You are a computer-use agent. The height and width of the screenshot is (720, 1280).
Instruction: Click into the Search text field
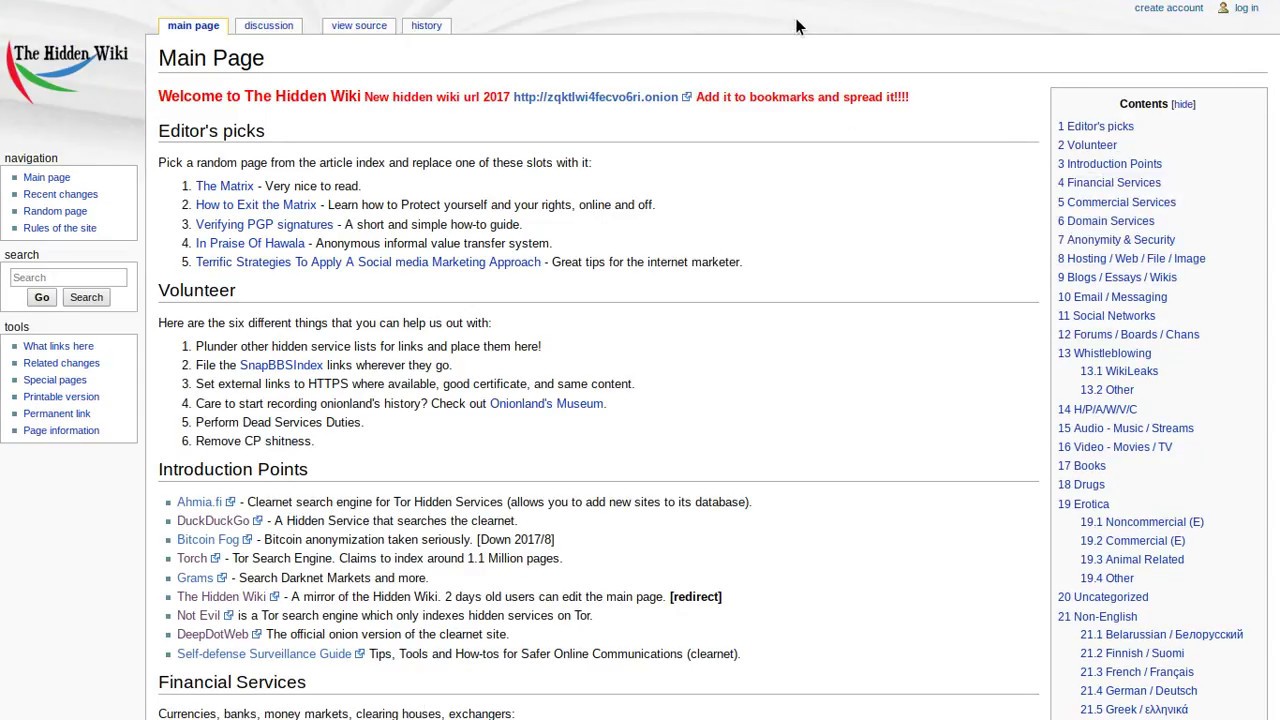pyautogui.click(x=68, y=277)
